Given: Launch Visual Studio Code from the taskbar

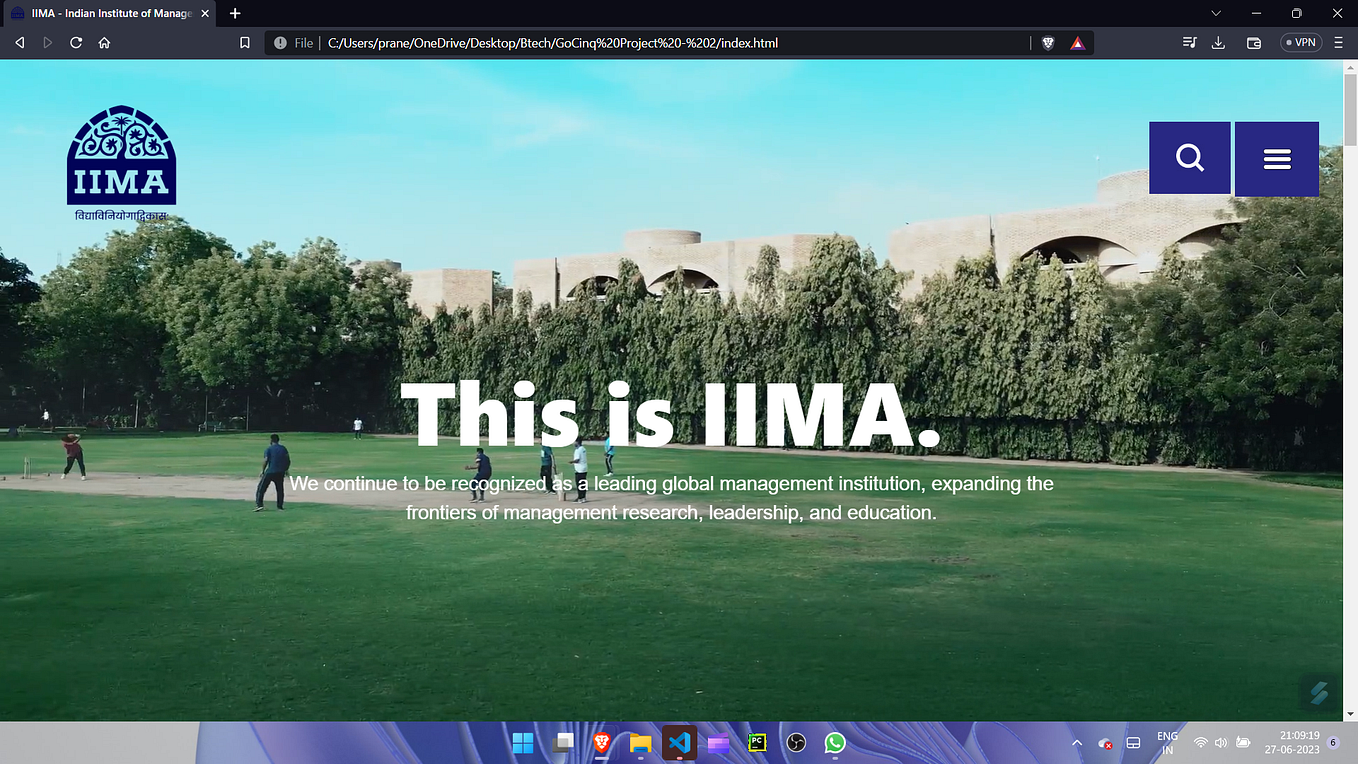Looking at the screenshot, I should click(679, 743).
